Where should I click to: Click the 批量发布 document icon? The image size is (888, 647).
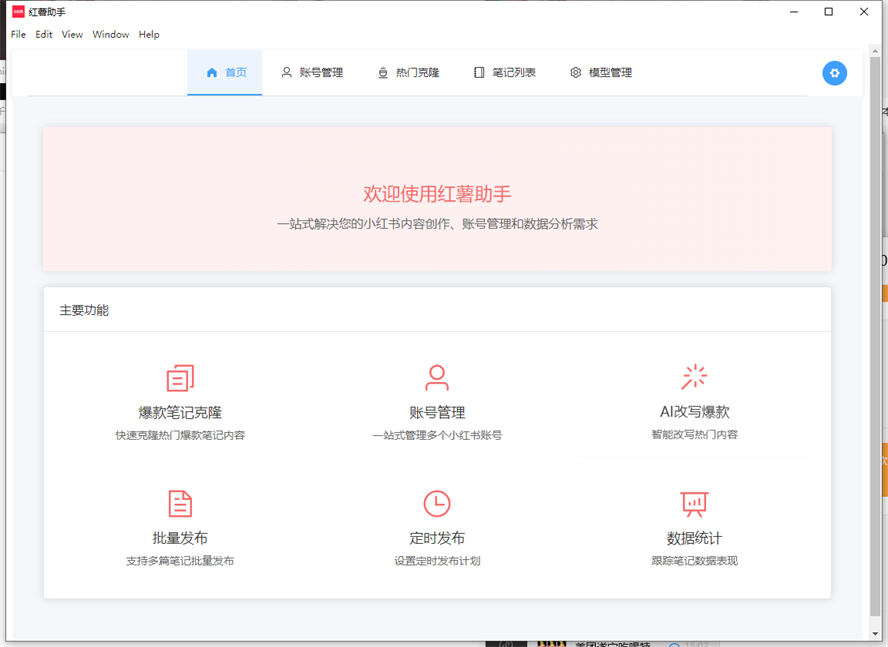[x=180, y=504]
